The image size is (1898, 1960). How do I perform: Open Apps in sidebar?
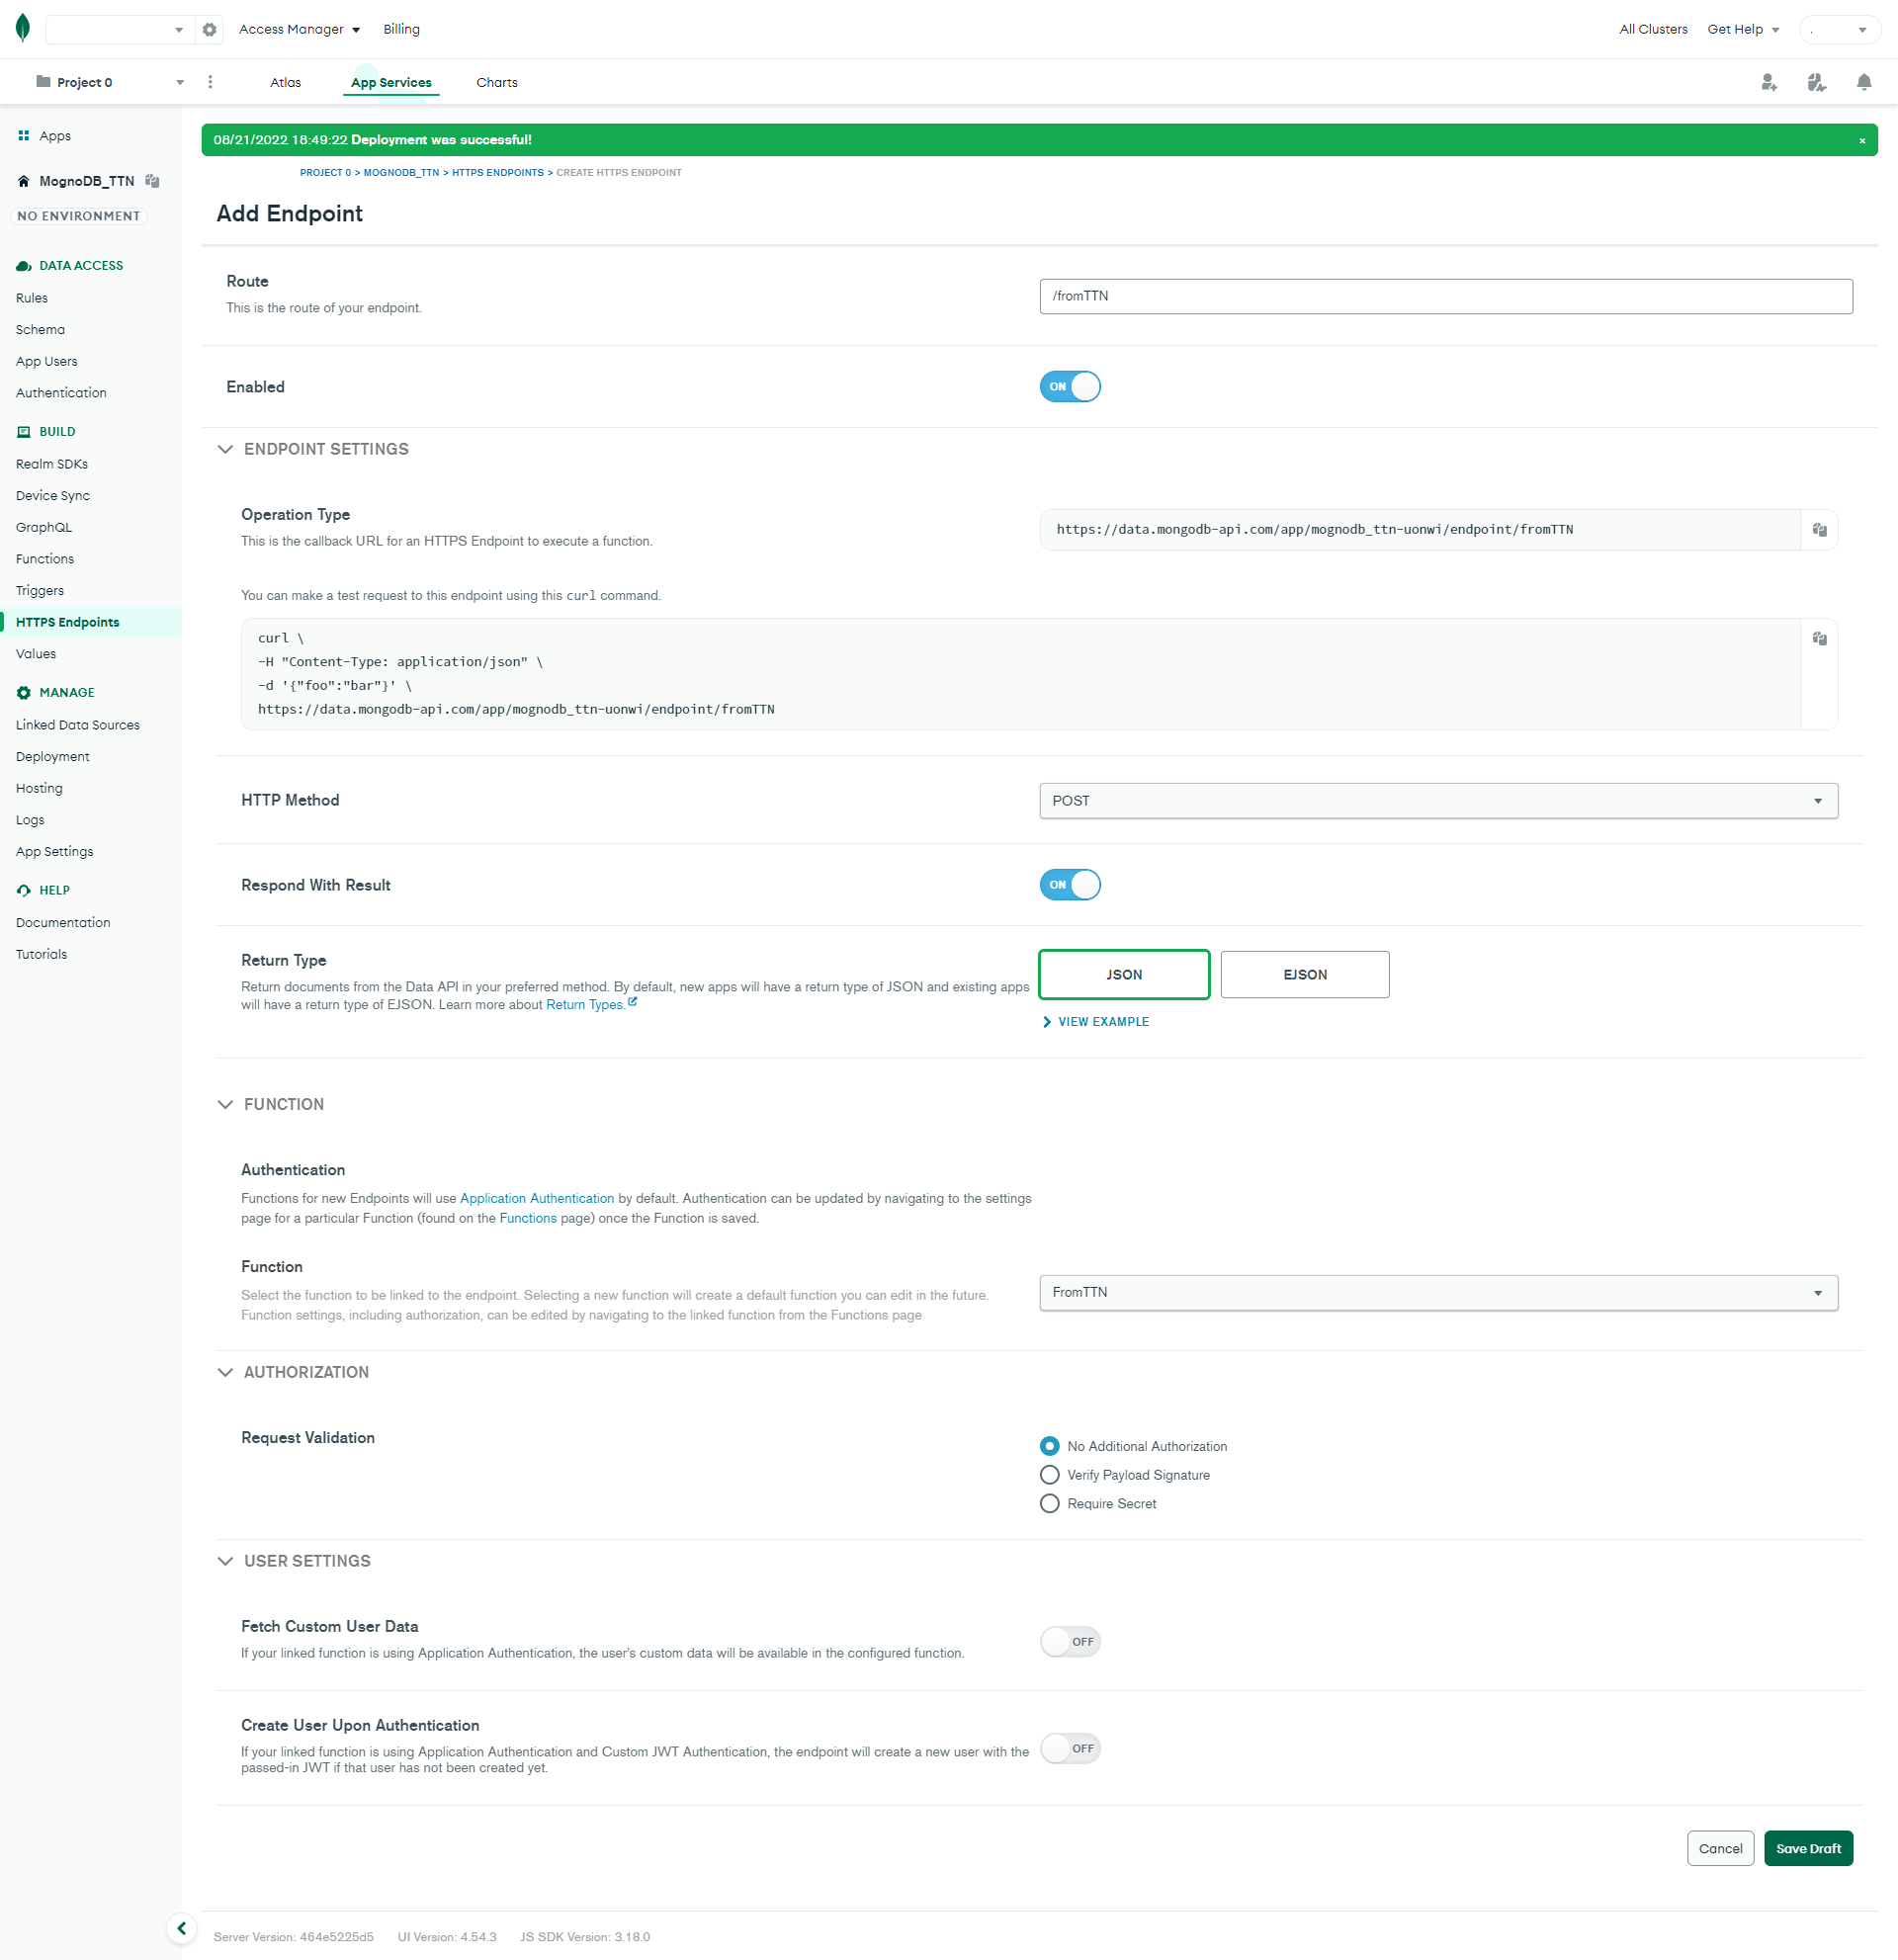pyautogui.click(x=55, y=136)
